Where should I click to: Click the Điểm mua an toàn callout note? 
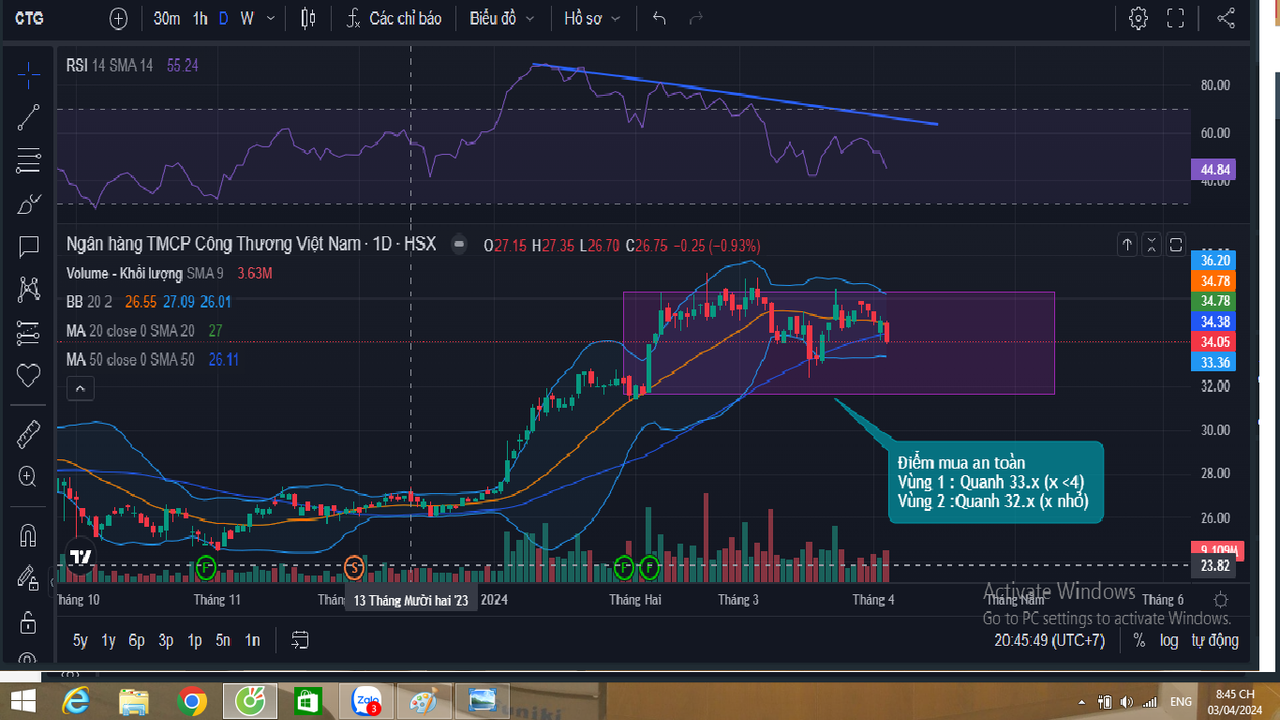[x=996, y=482]
